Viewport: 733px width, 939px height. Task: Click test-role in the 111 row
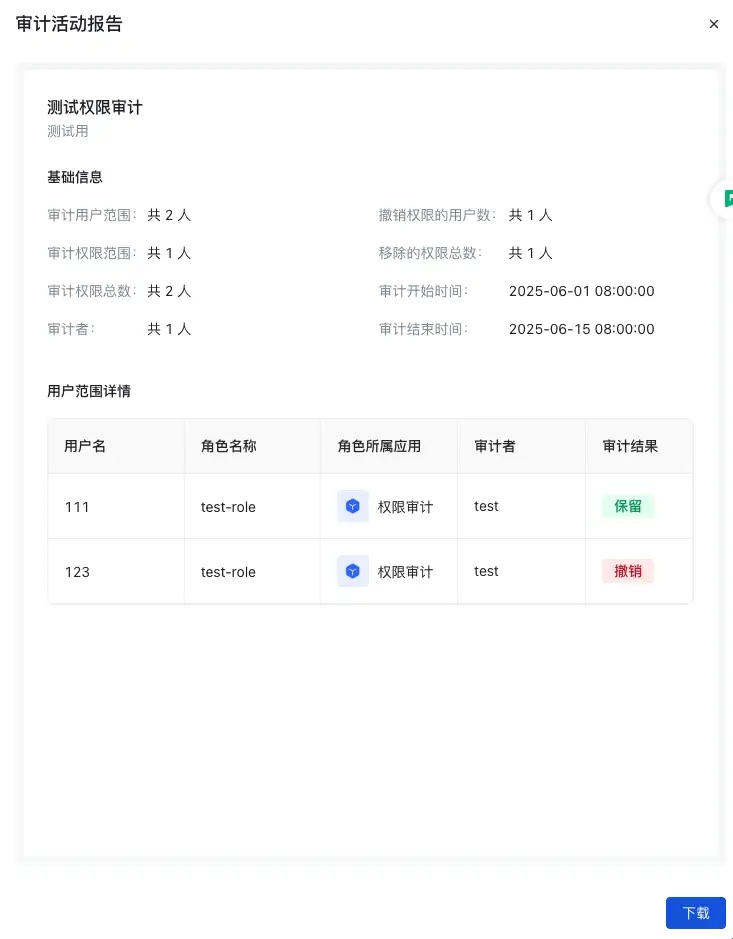click(228, 507)
